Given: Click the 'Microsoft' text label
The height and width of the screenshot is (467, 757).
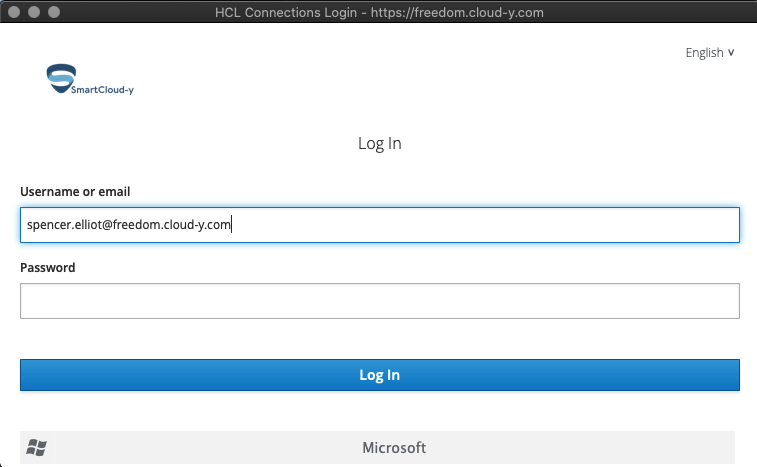Looking at the screenshot, I should 394,448.
